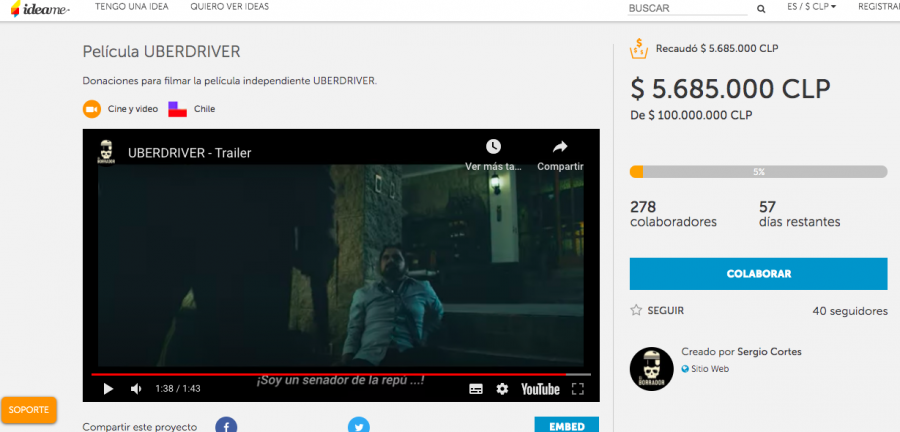Click the 40 seguidores text
This screenshot has width=900, height=432.
(x=850, y=311)
